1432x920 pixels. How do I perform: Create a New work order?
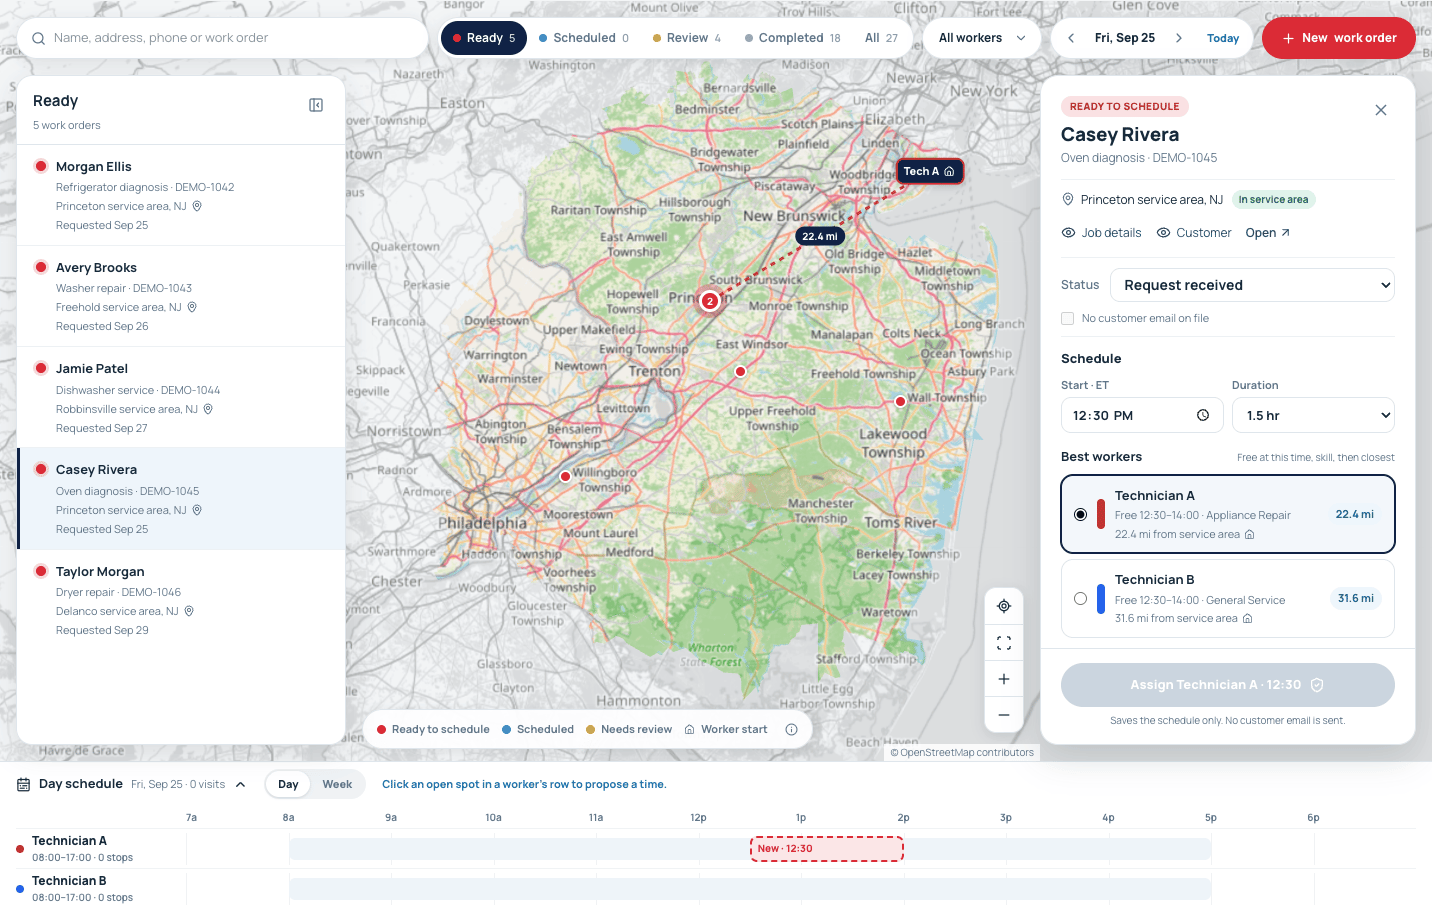point(1339,38)
